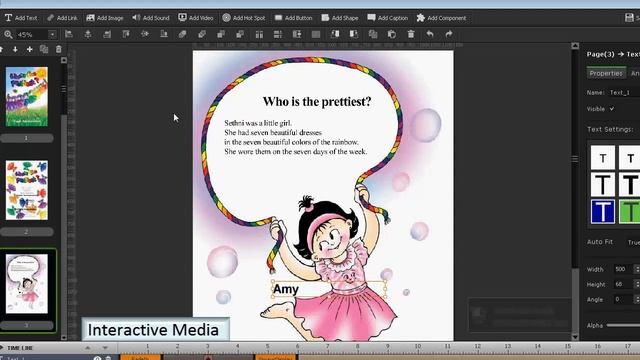Delete the Text_1 timeline row
The image size is (640, 360).
[108, 358]
